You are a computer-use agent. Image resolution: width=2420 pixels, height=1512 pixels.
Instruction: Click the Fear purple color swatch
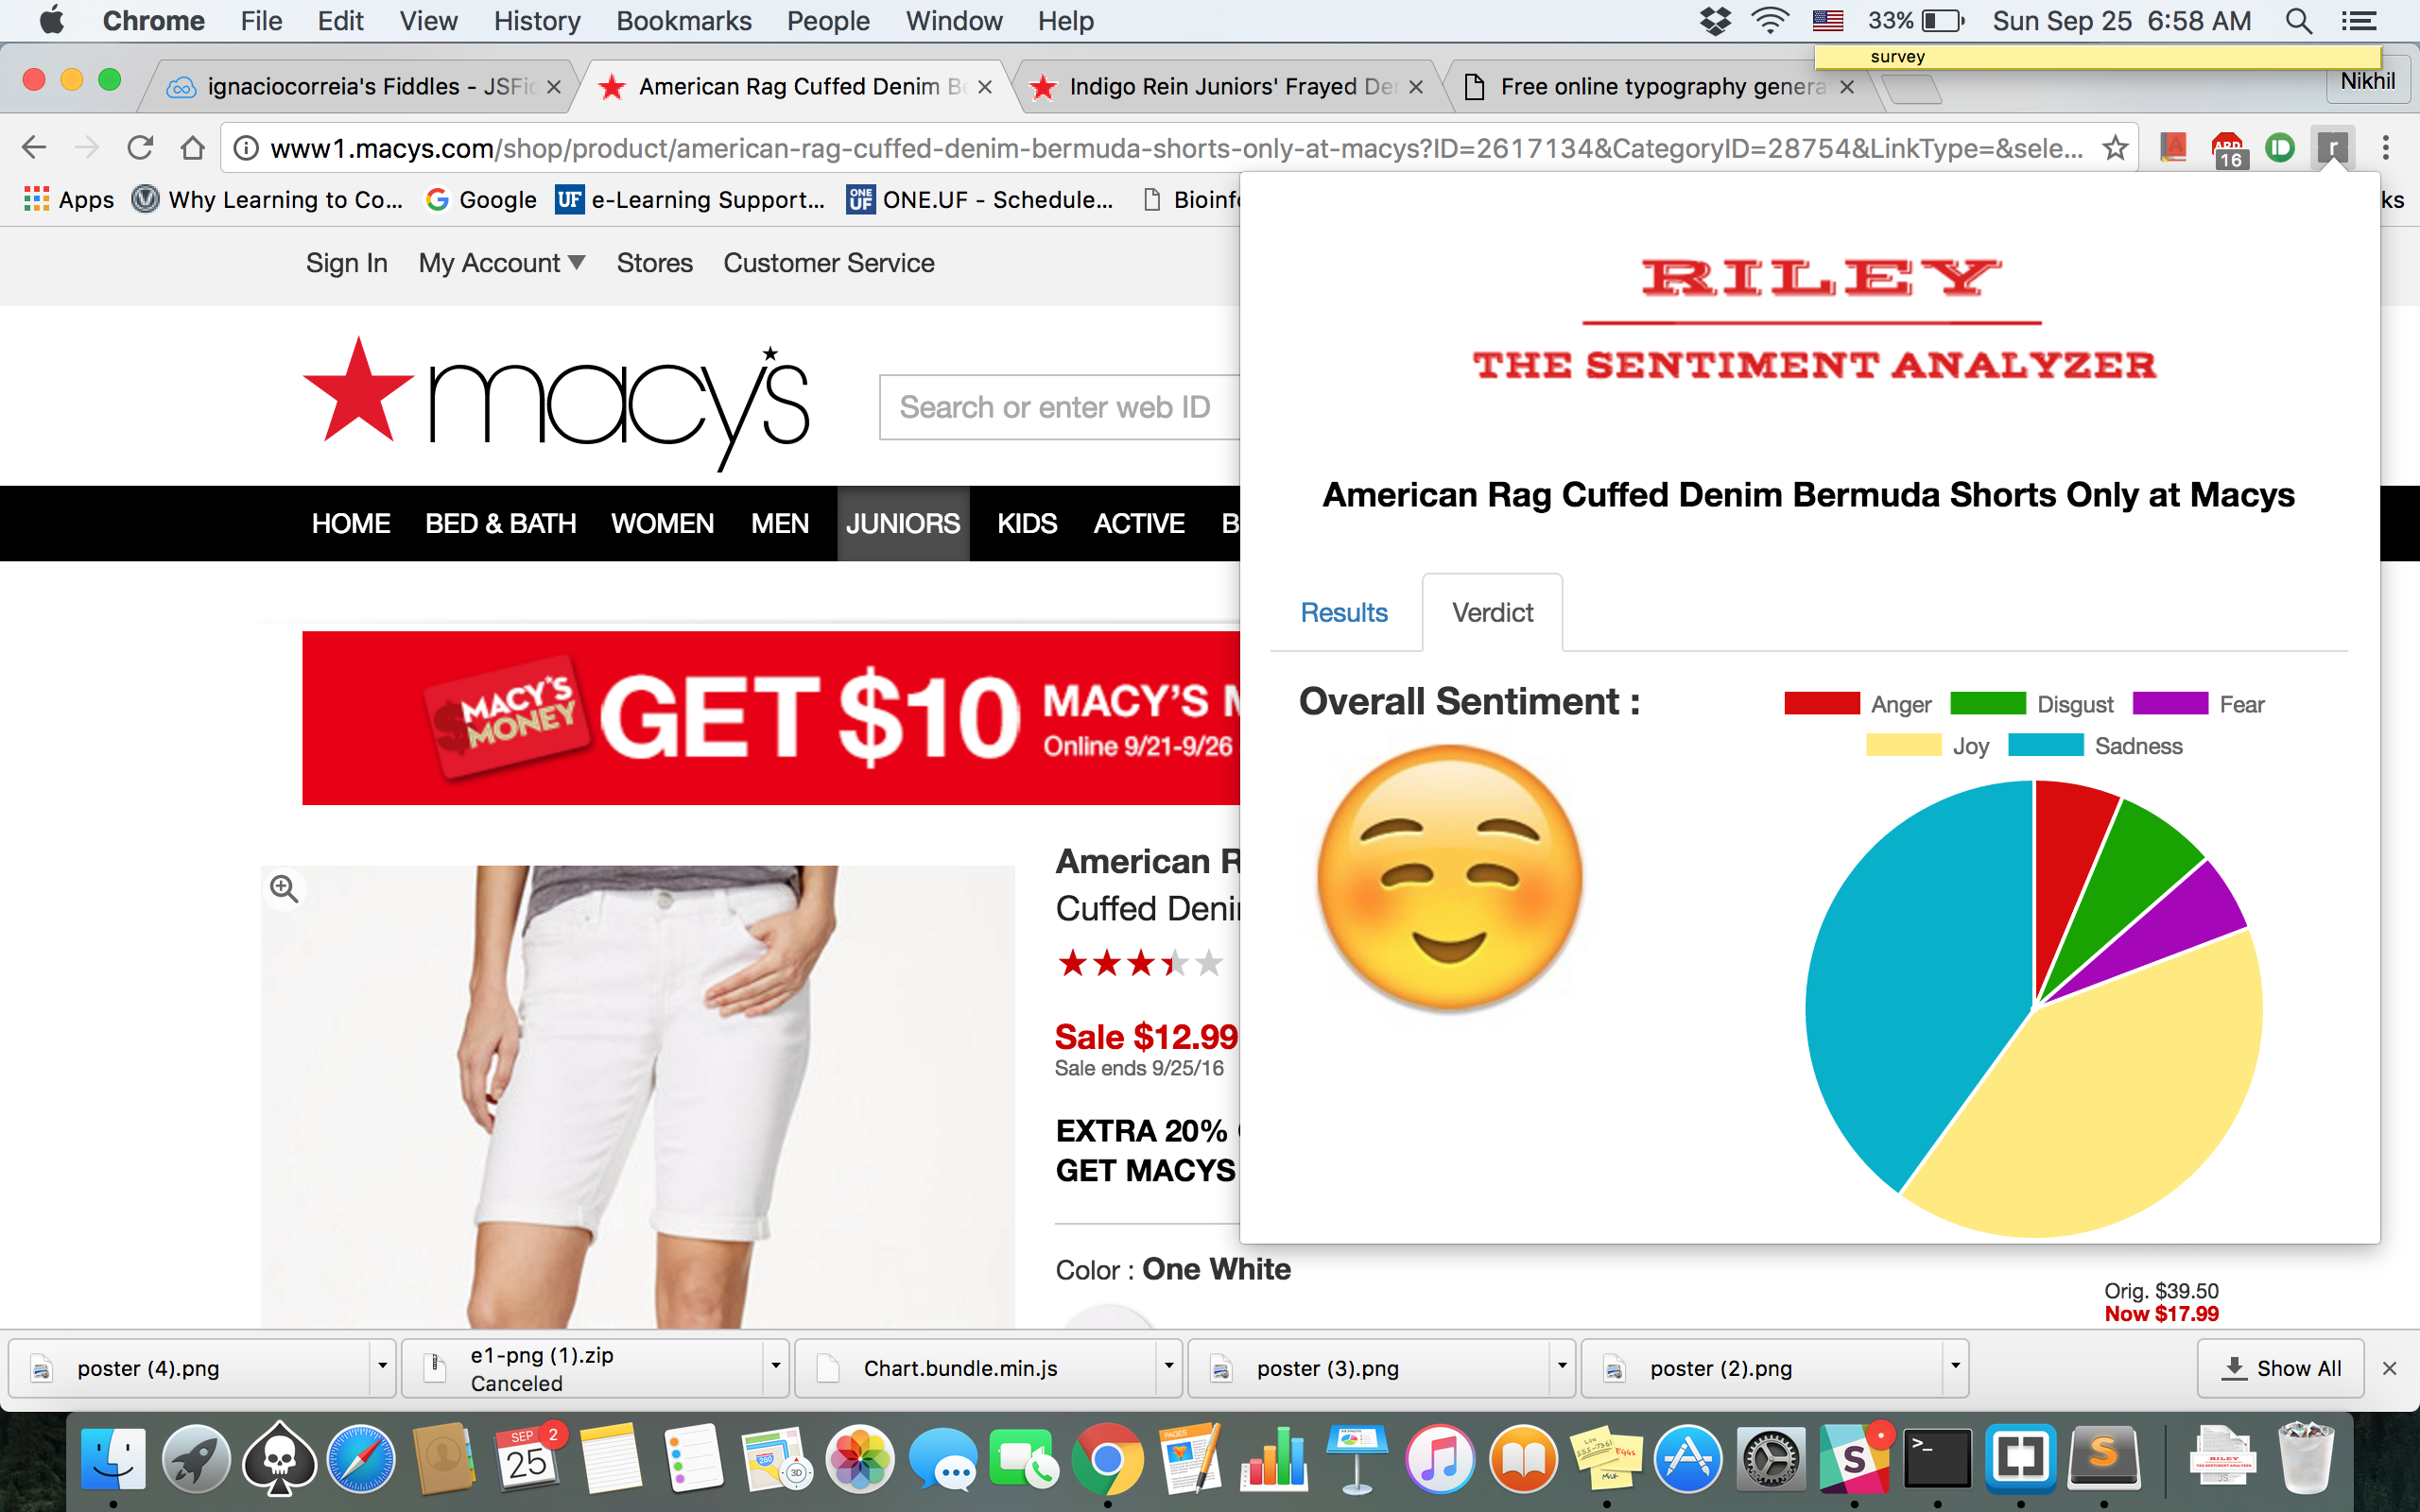2169,703
